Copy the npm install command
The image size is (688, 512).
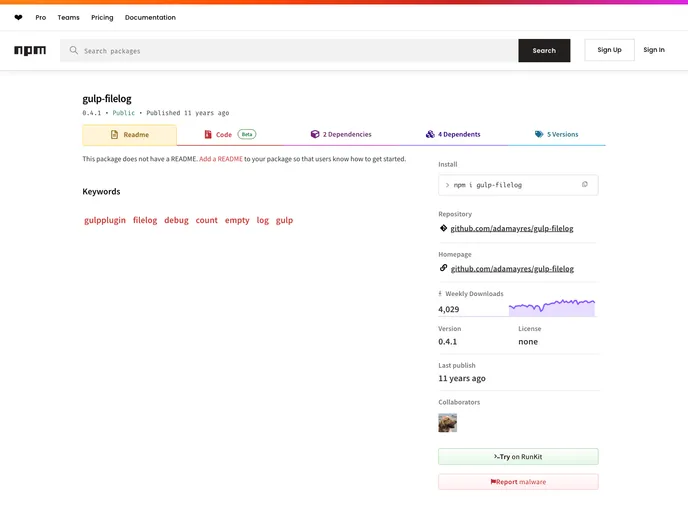pyautogui.click(x=584, y=185)
